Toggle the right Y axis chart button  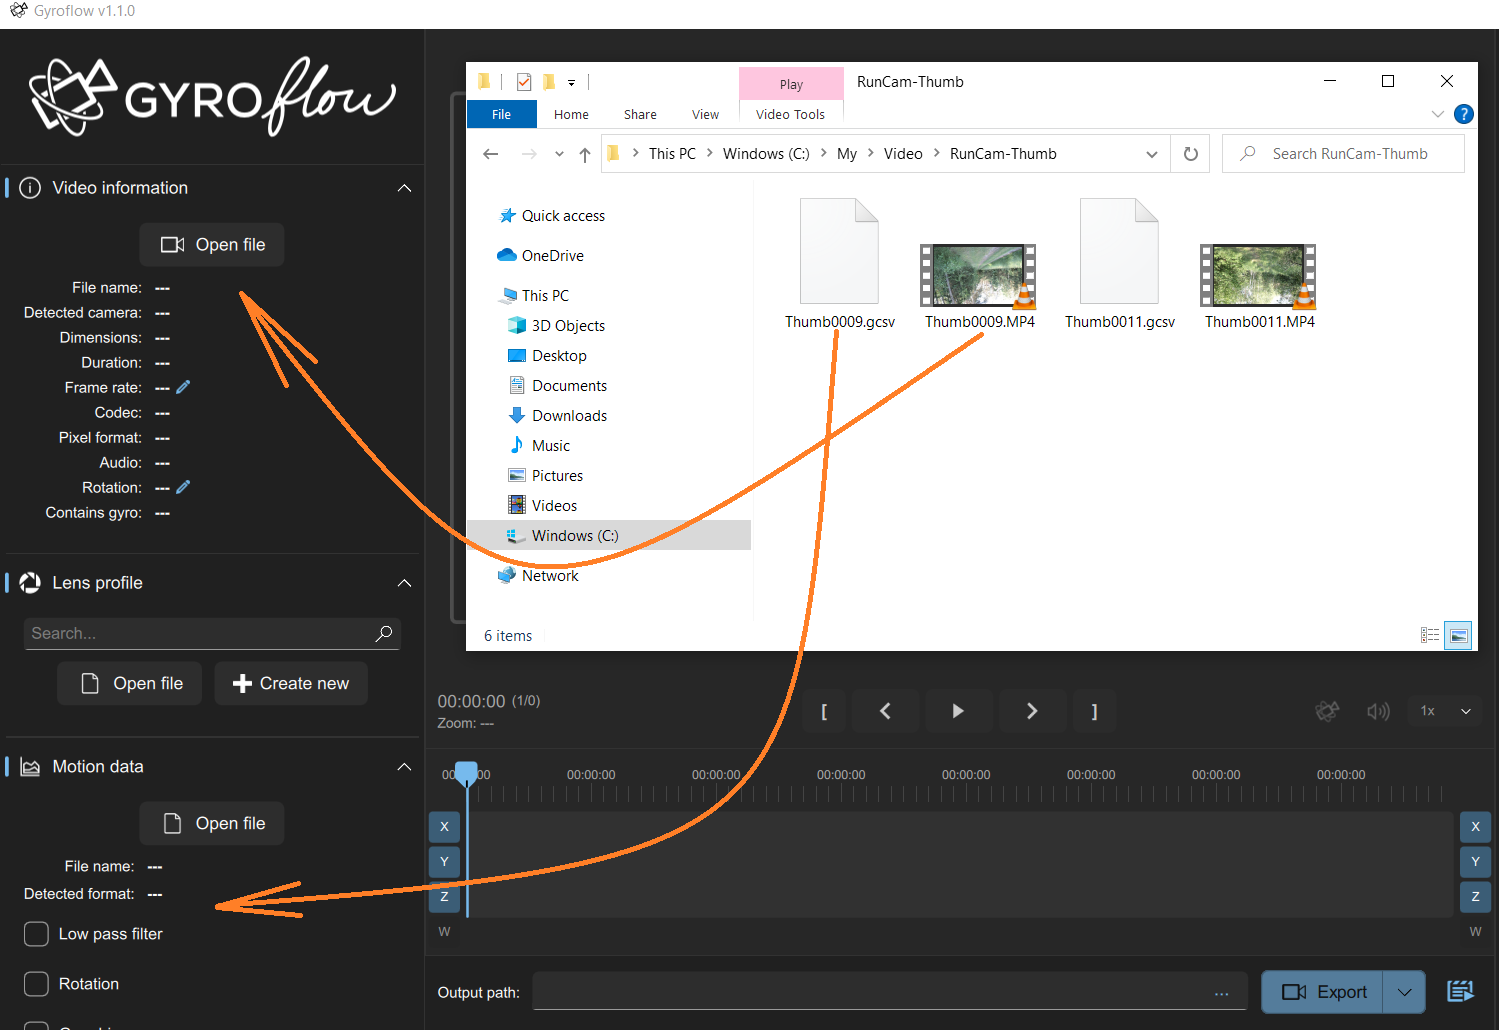1475,862
